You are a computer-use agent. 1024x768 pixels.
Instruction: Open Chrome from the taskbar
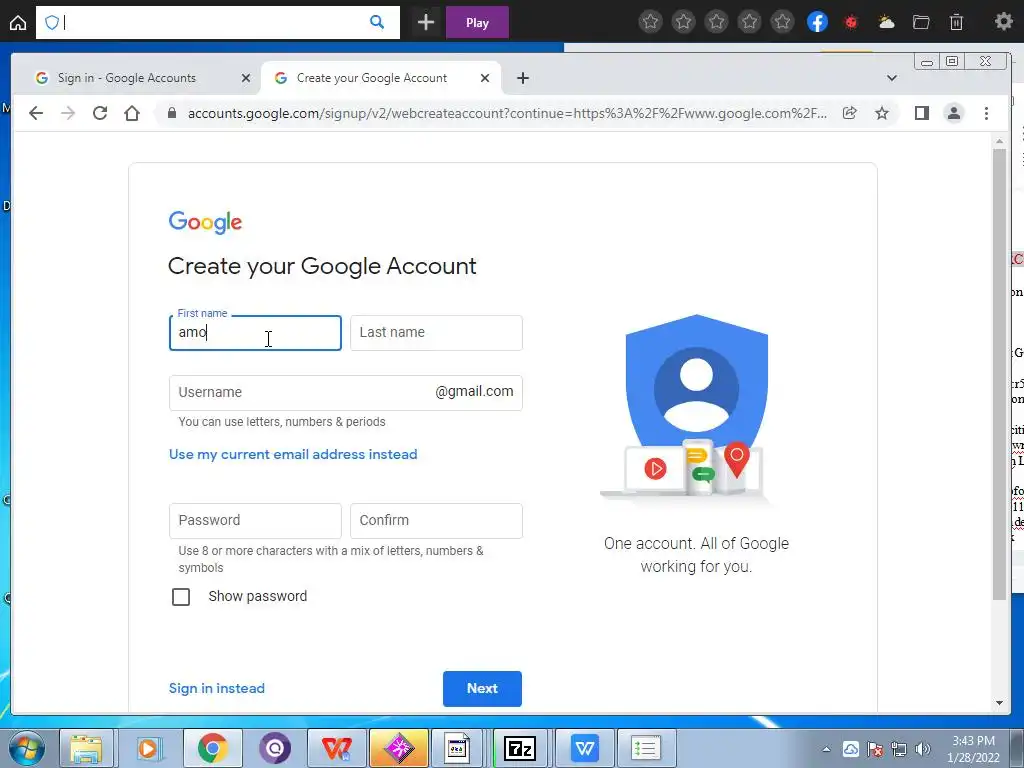pyautogui.click(x=213, y=748)
